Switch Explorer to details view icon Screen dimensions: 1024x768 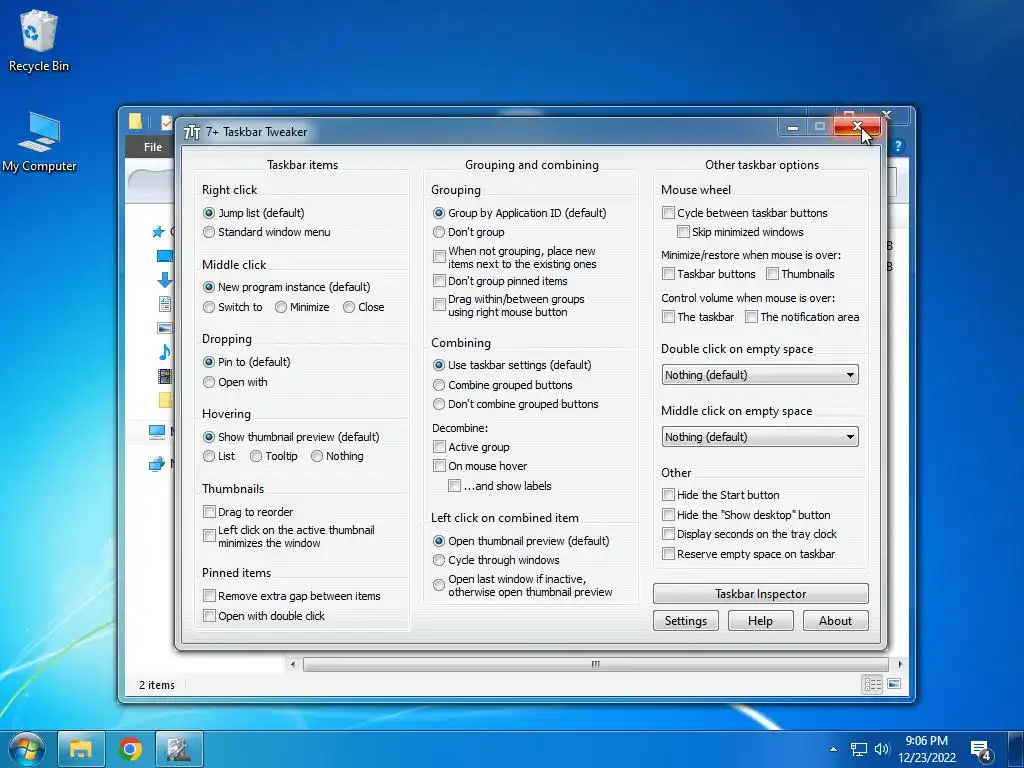pyautogui.click(x=872, y=684)
